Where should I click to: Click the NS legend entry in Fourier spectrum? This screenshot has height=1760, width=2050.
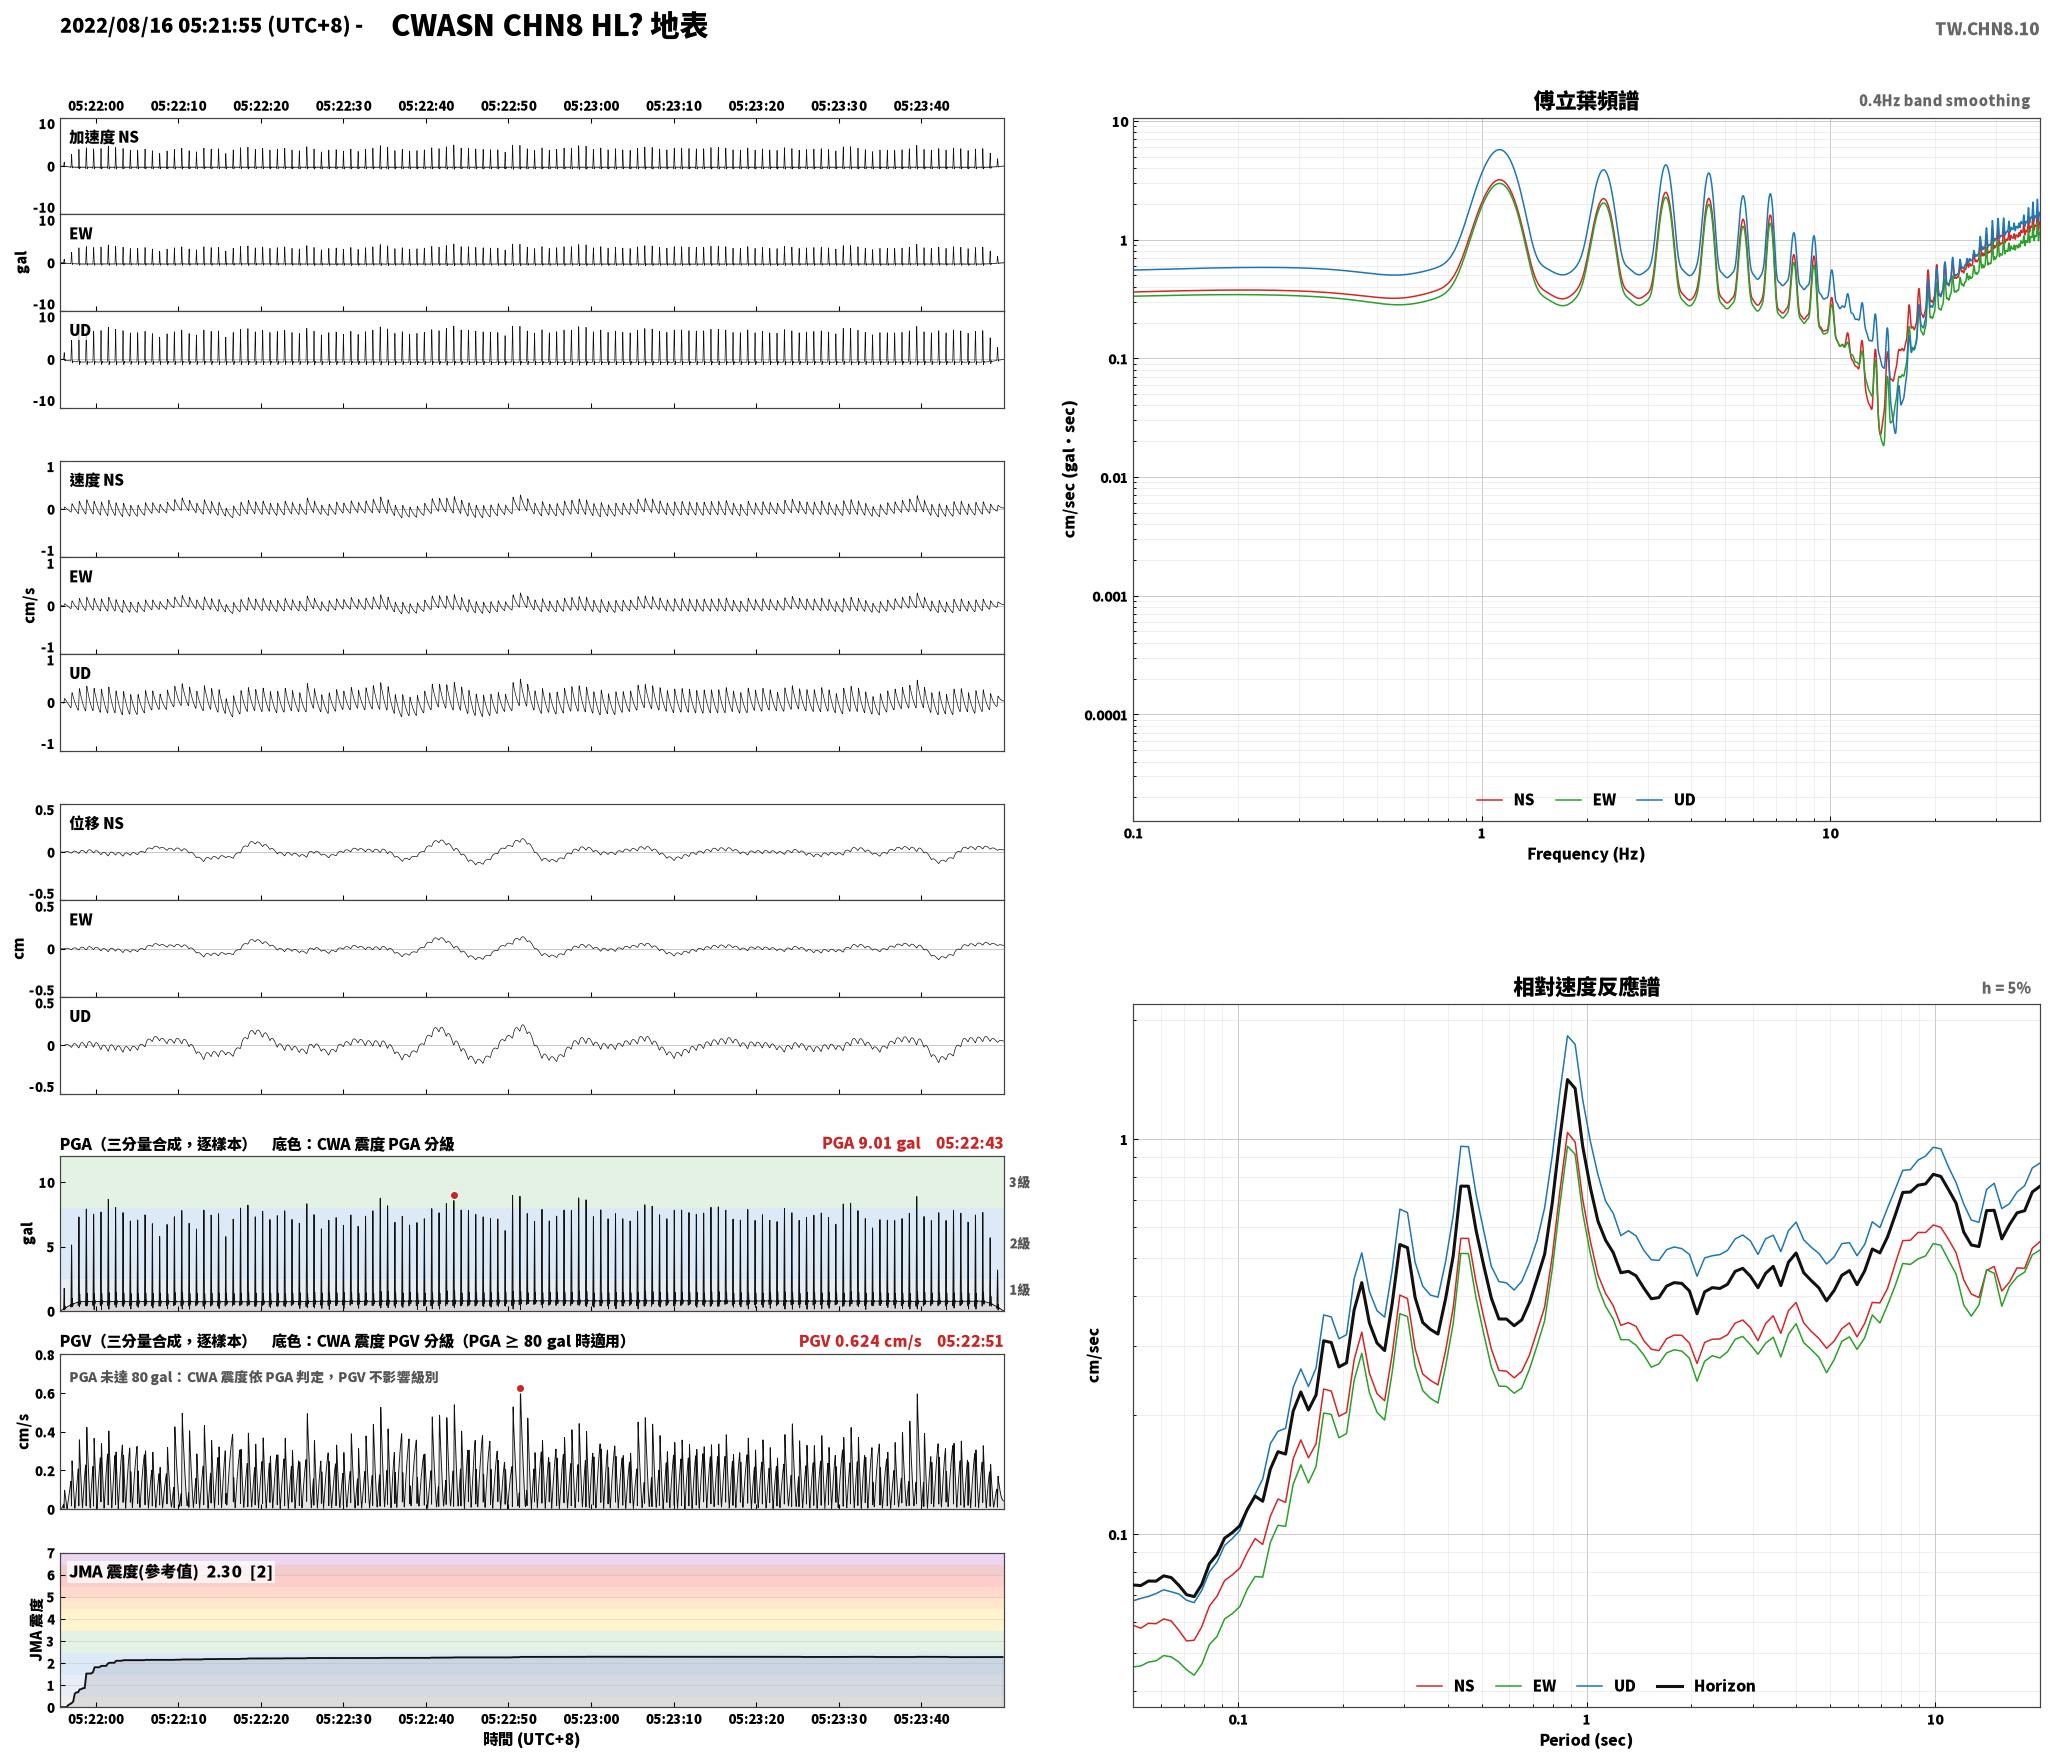(x=1505, y=799)
